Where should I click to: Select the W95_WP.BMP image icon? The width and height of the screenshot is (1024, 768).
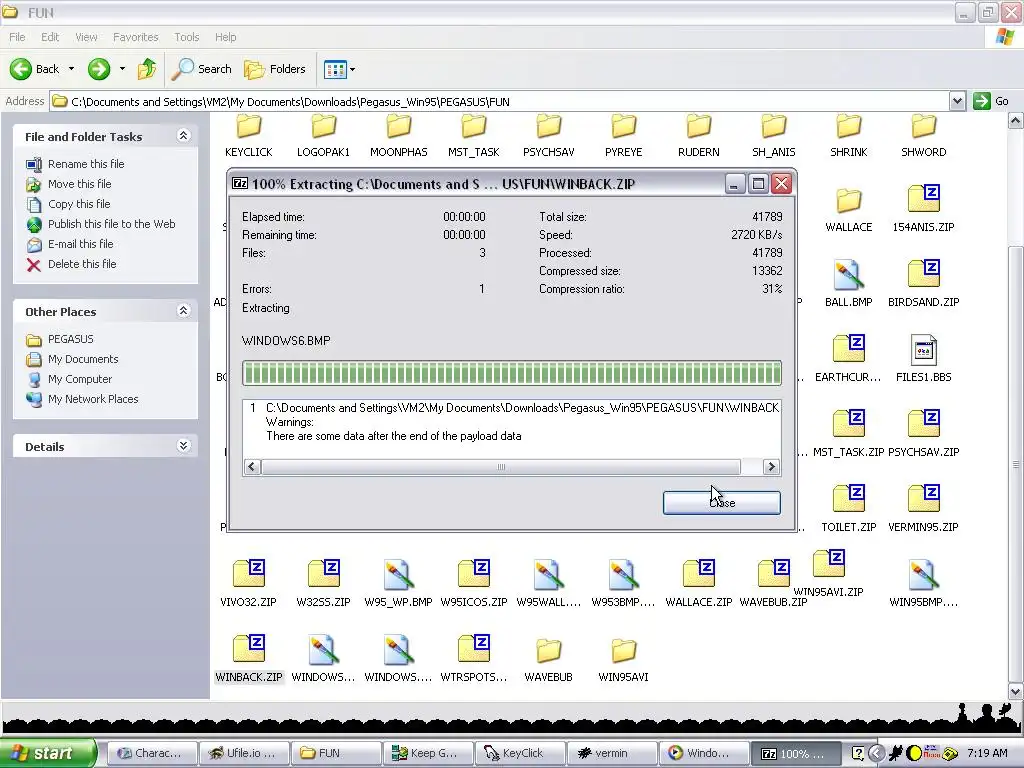[398, 575]
